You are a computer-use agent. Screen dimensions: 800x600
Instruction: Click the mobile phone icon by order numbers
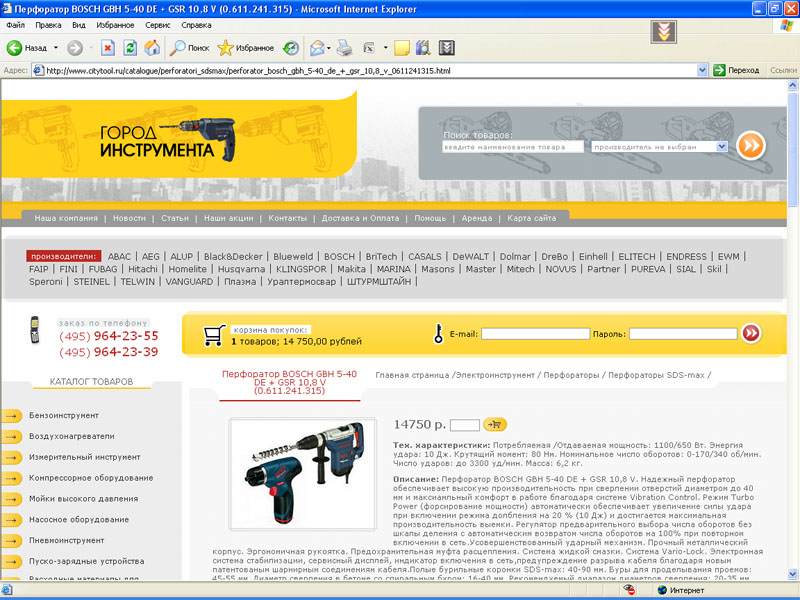[34, 330]
